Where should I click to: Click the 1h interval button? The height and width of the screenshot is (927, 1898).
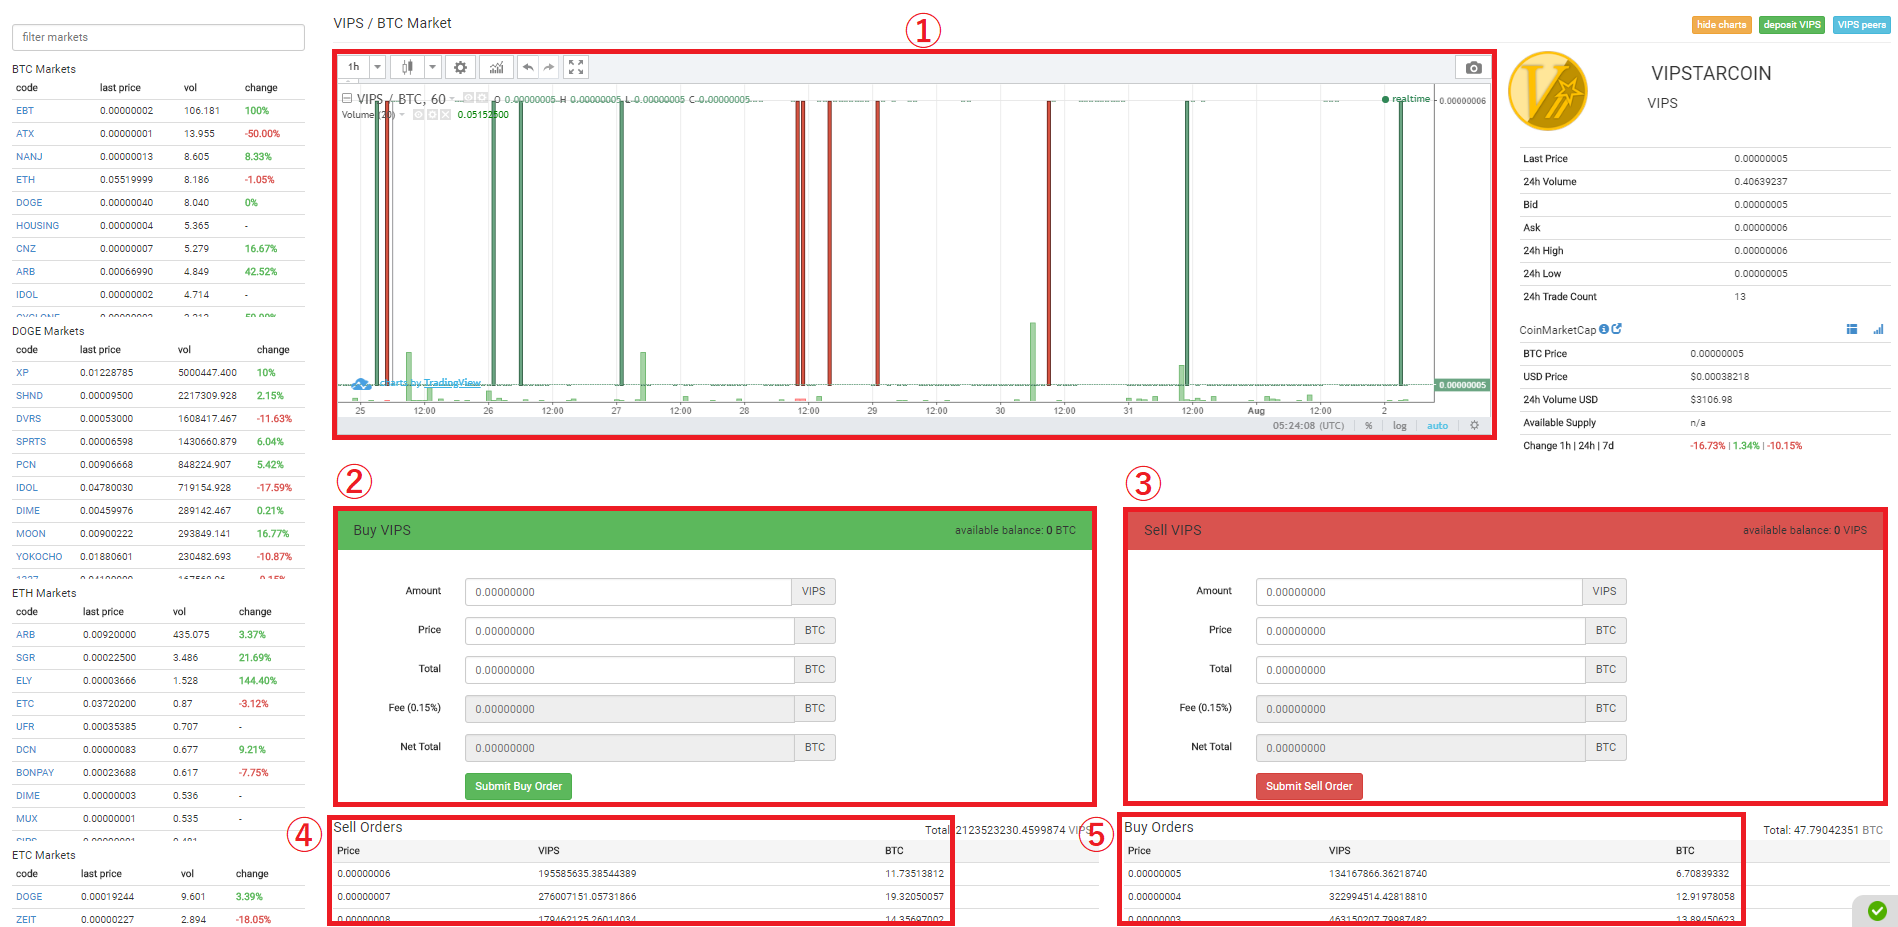[x=354, y=67]
